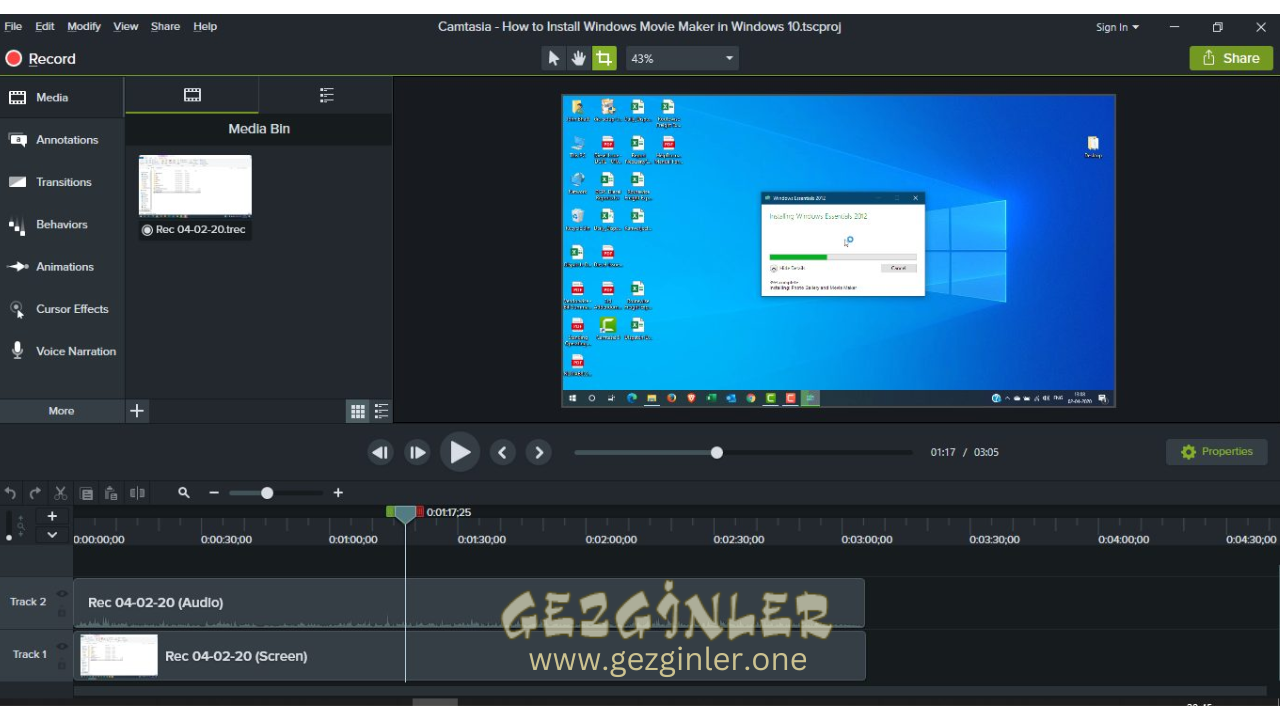Open the 43% canvas zoom dropdown

pyautogui.click(x=682, y=58)
